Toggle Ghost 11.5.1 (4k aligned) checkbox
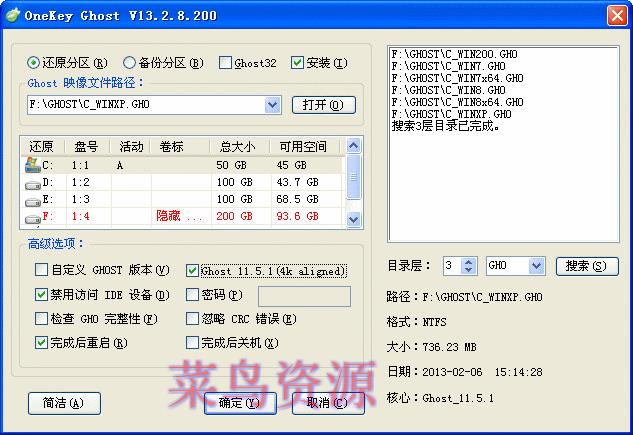The image size is (633, 435). pos(192,270)
